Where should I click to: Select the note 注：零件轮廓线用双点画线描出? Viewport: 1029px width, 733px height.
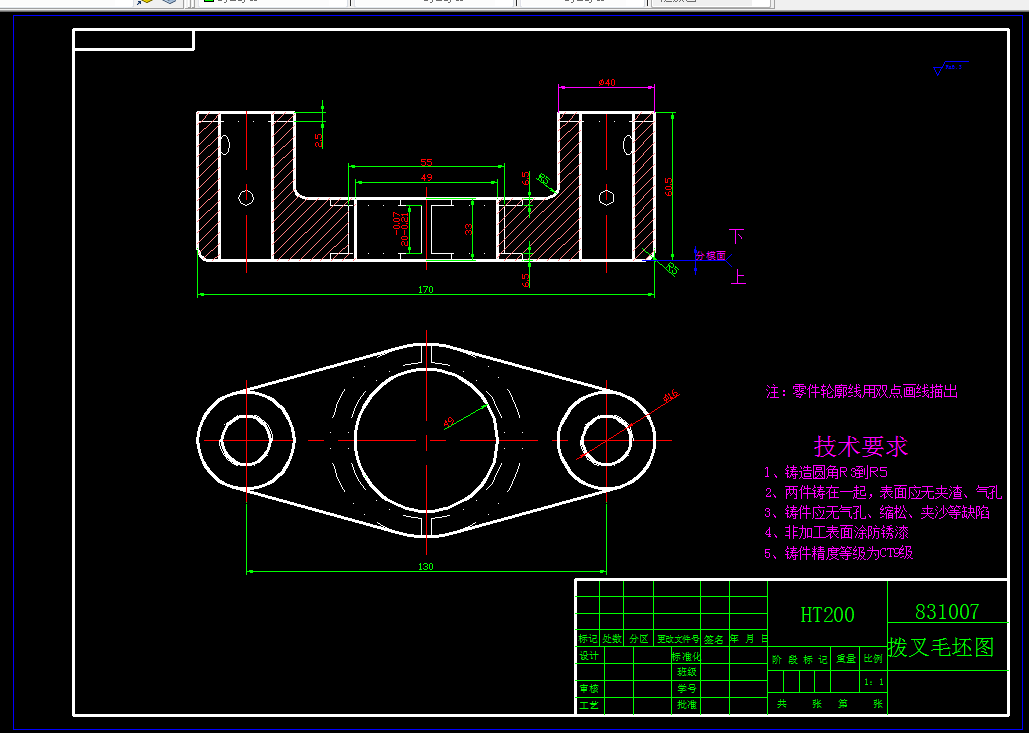pos(862,392)
